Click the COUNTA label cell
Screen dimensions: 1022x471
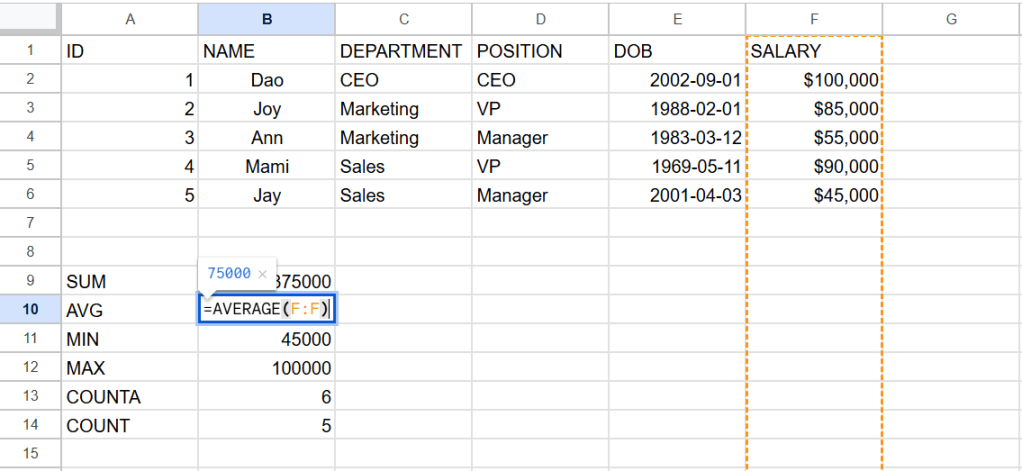tap(130, 398)
